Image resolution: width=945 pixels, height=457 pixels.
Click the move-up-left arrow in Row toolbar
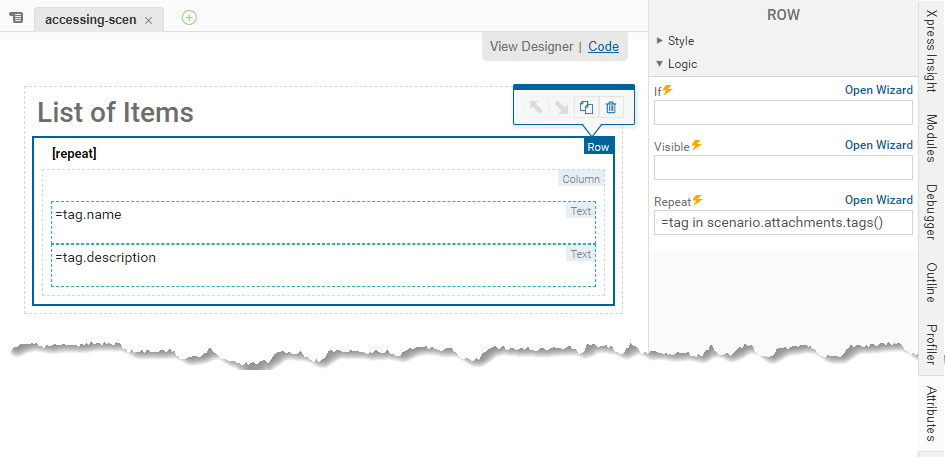(x=537, y=107)
